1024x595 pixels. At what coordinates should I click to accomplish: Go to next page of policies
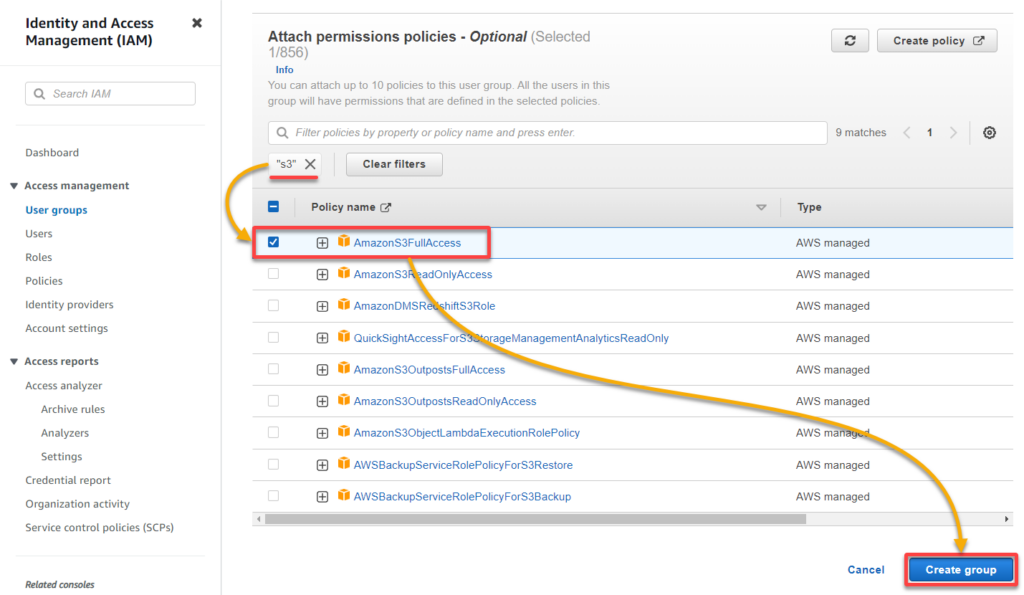(953, 133)
